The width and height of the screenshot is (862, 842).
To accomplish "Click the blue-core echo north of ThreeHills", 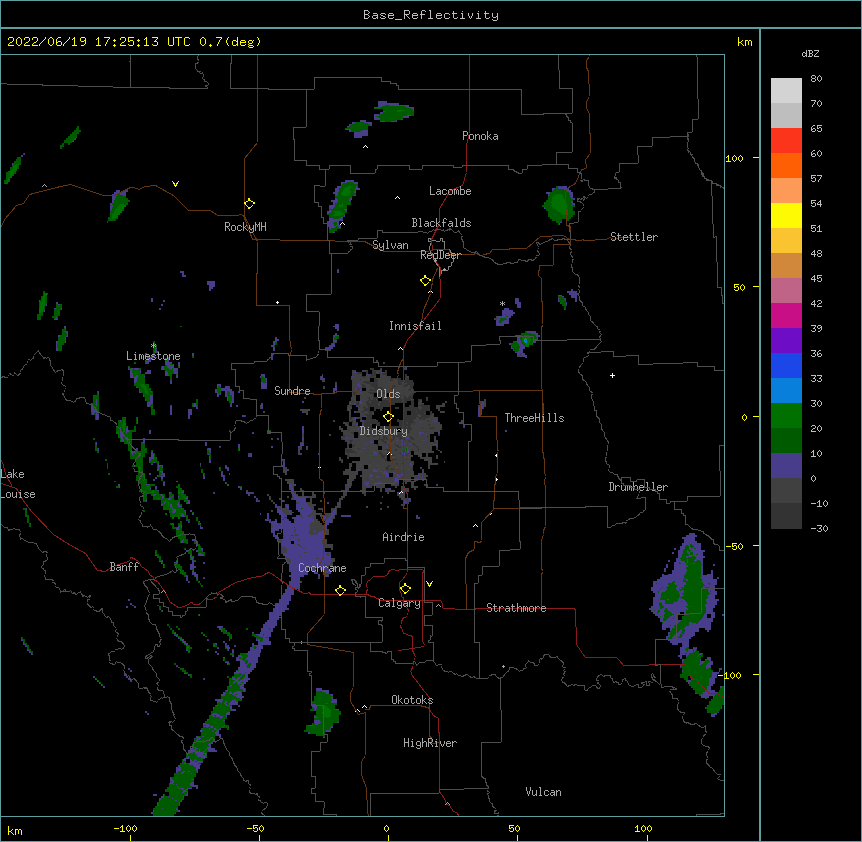I will point(525,342).
